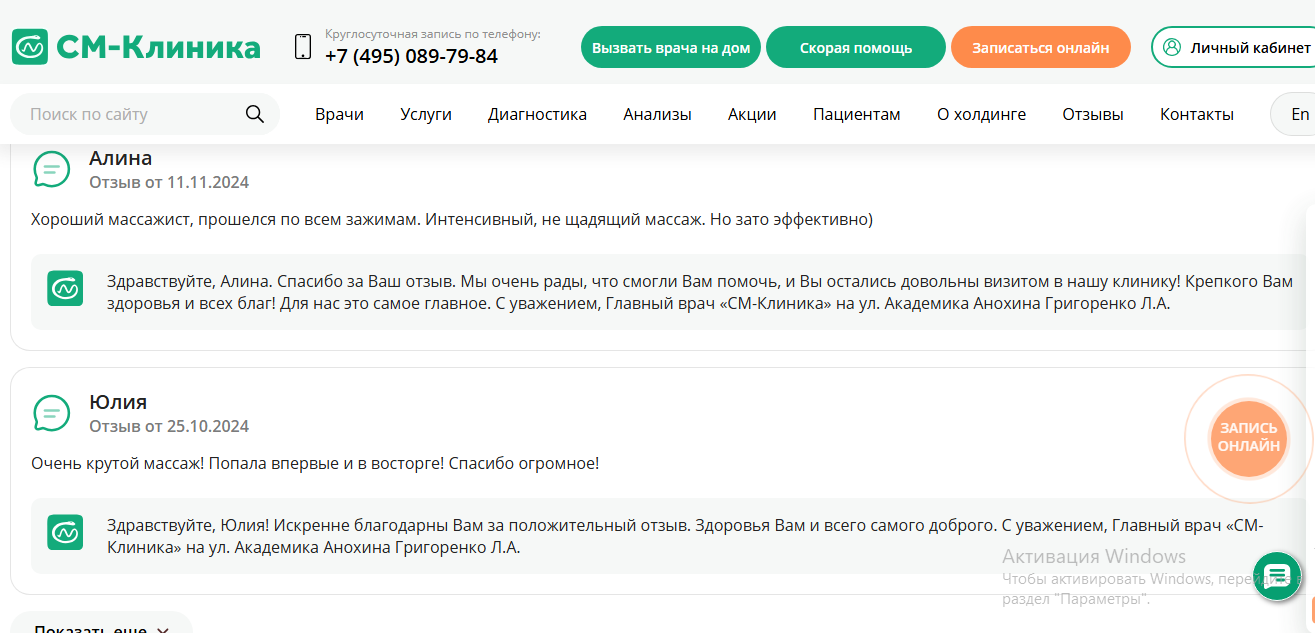Click the Скорая помощь button

(x=855, y=46)
